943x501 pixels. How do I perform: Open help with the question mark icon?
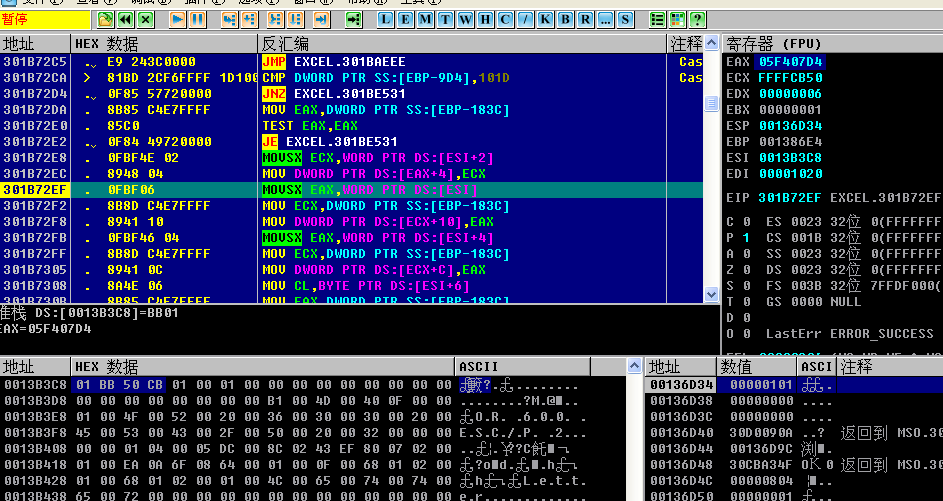point(697,19)
